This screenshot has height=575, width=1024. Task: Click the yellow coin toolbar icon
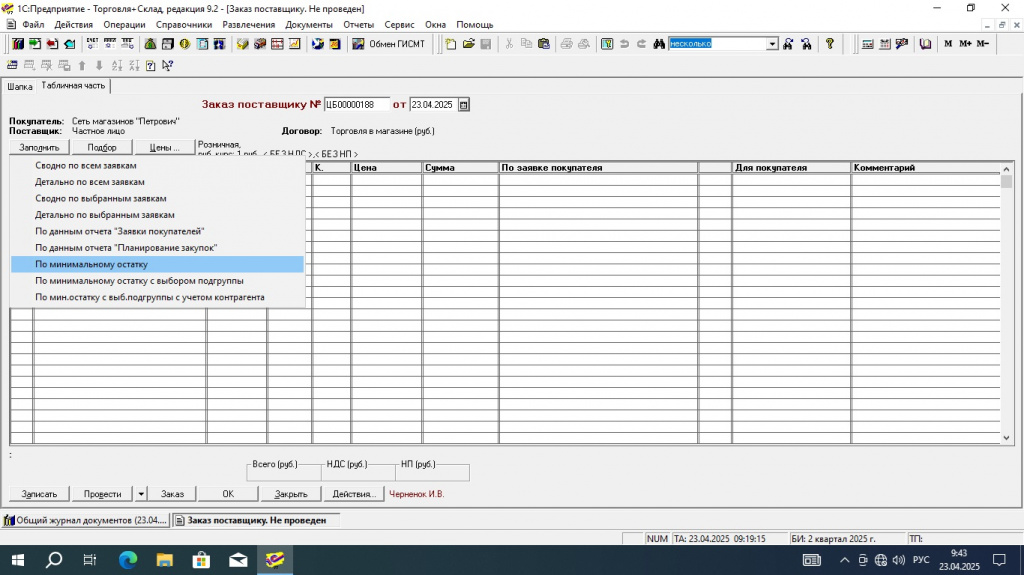tap(185, 44)
